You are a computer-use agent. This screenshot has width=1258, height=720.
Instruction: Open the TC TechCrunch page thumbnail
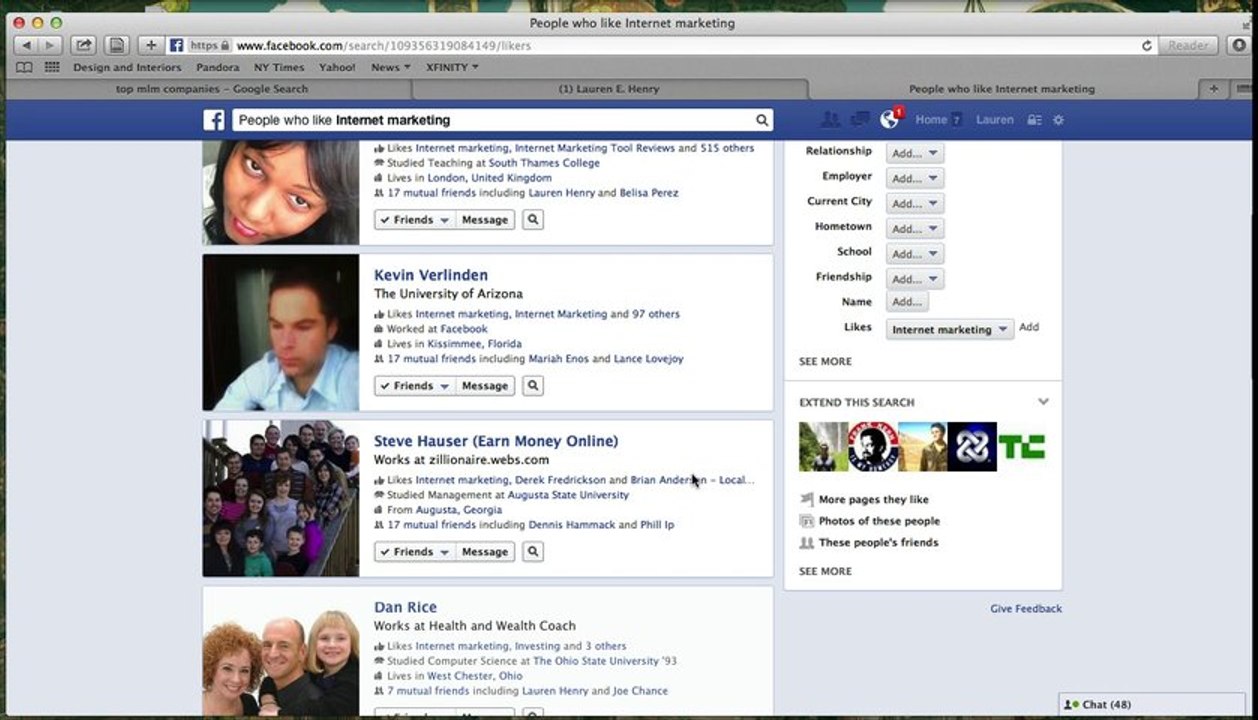pos(1022,447)
